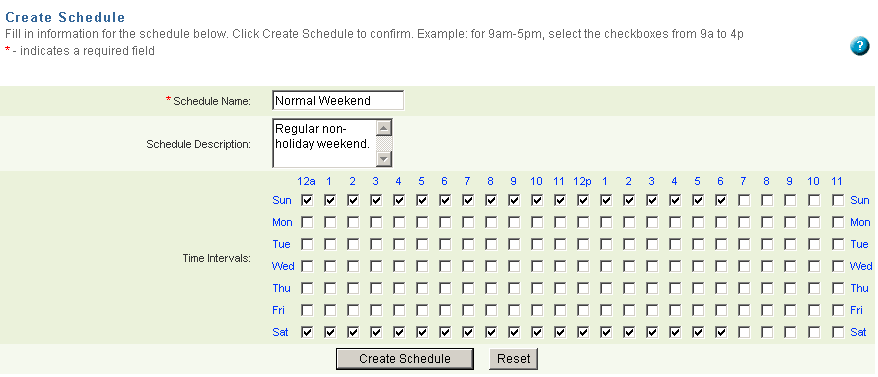This screenshot has width=878, height=377.
Task: Click the Create Schedule button
Action: [x=405, y=359]
